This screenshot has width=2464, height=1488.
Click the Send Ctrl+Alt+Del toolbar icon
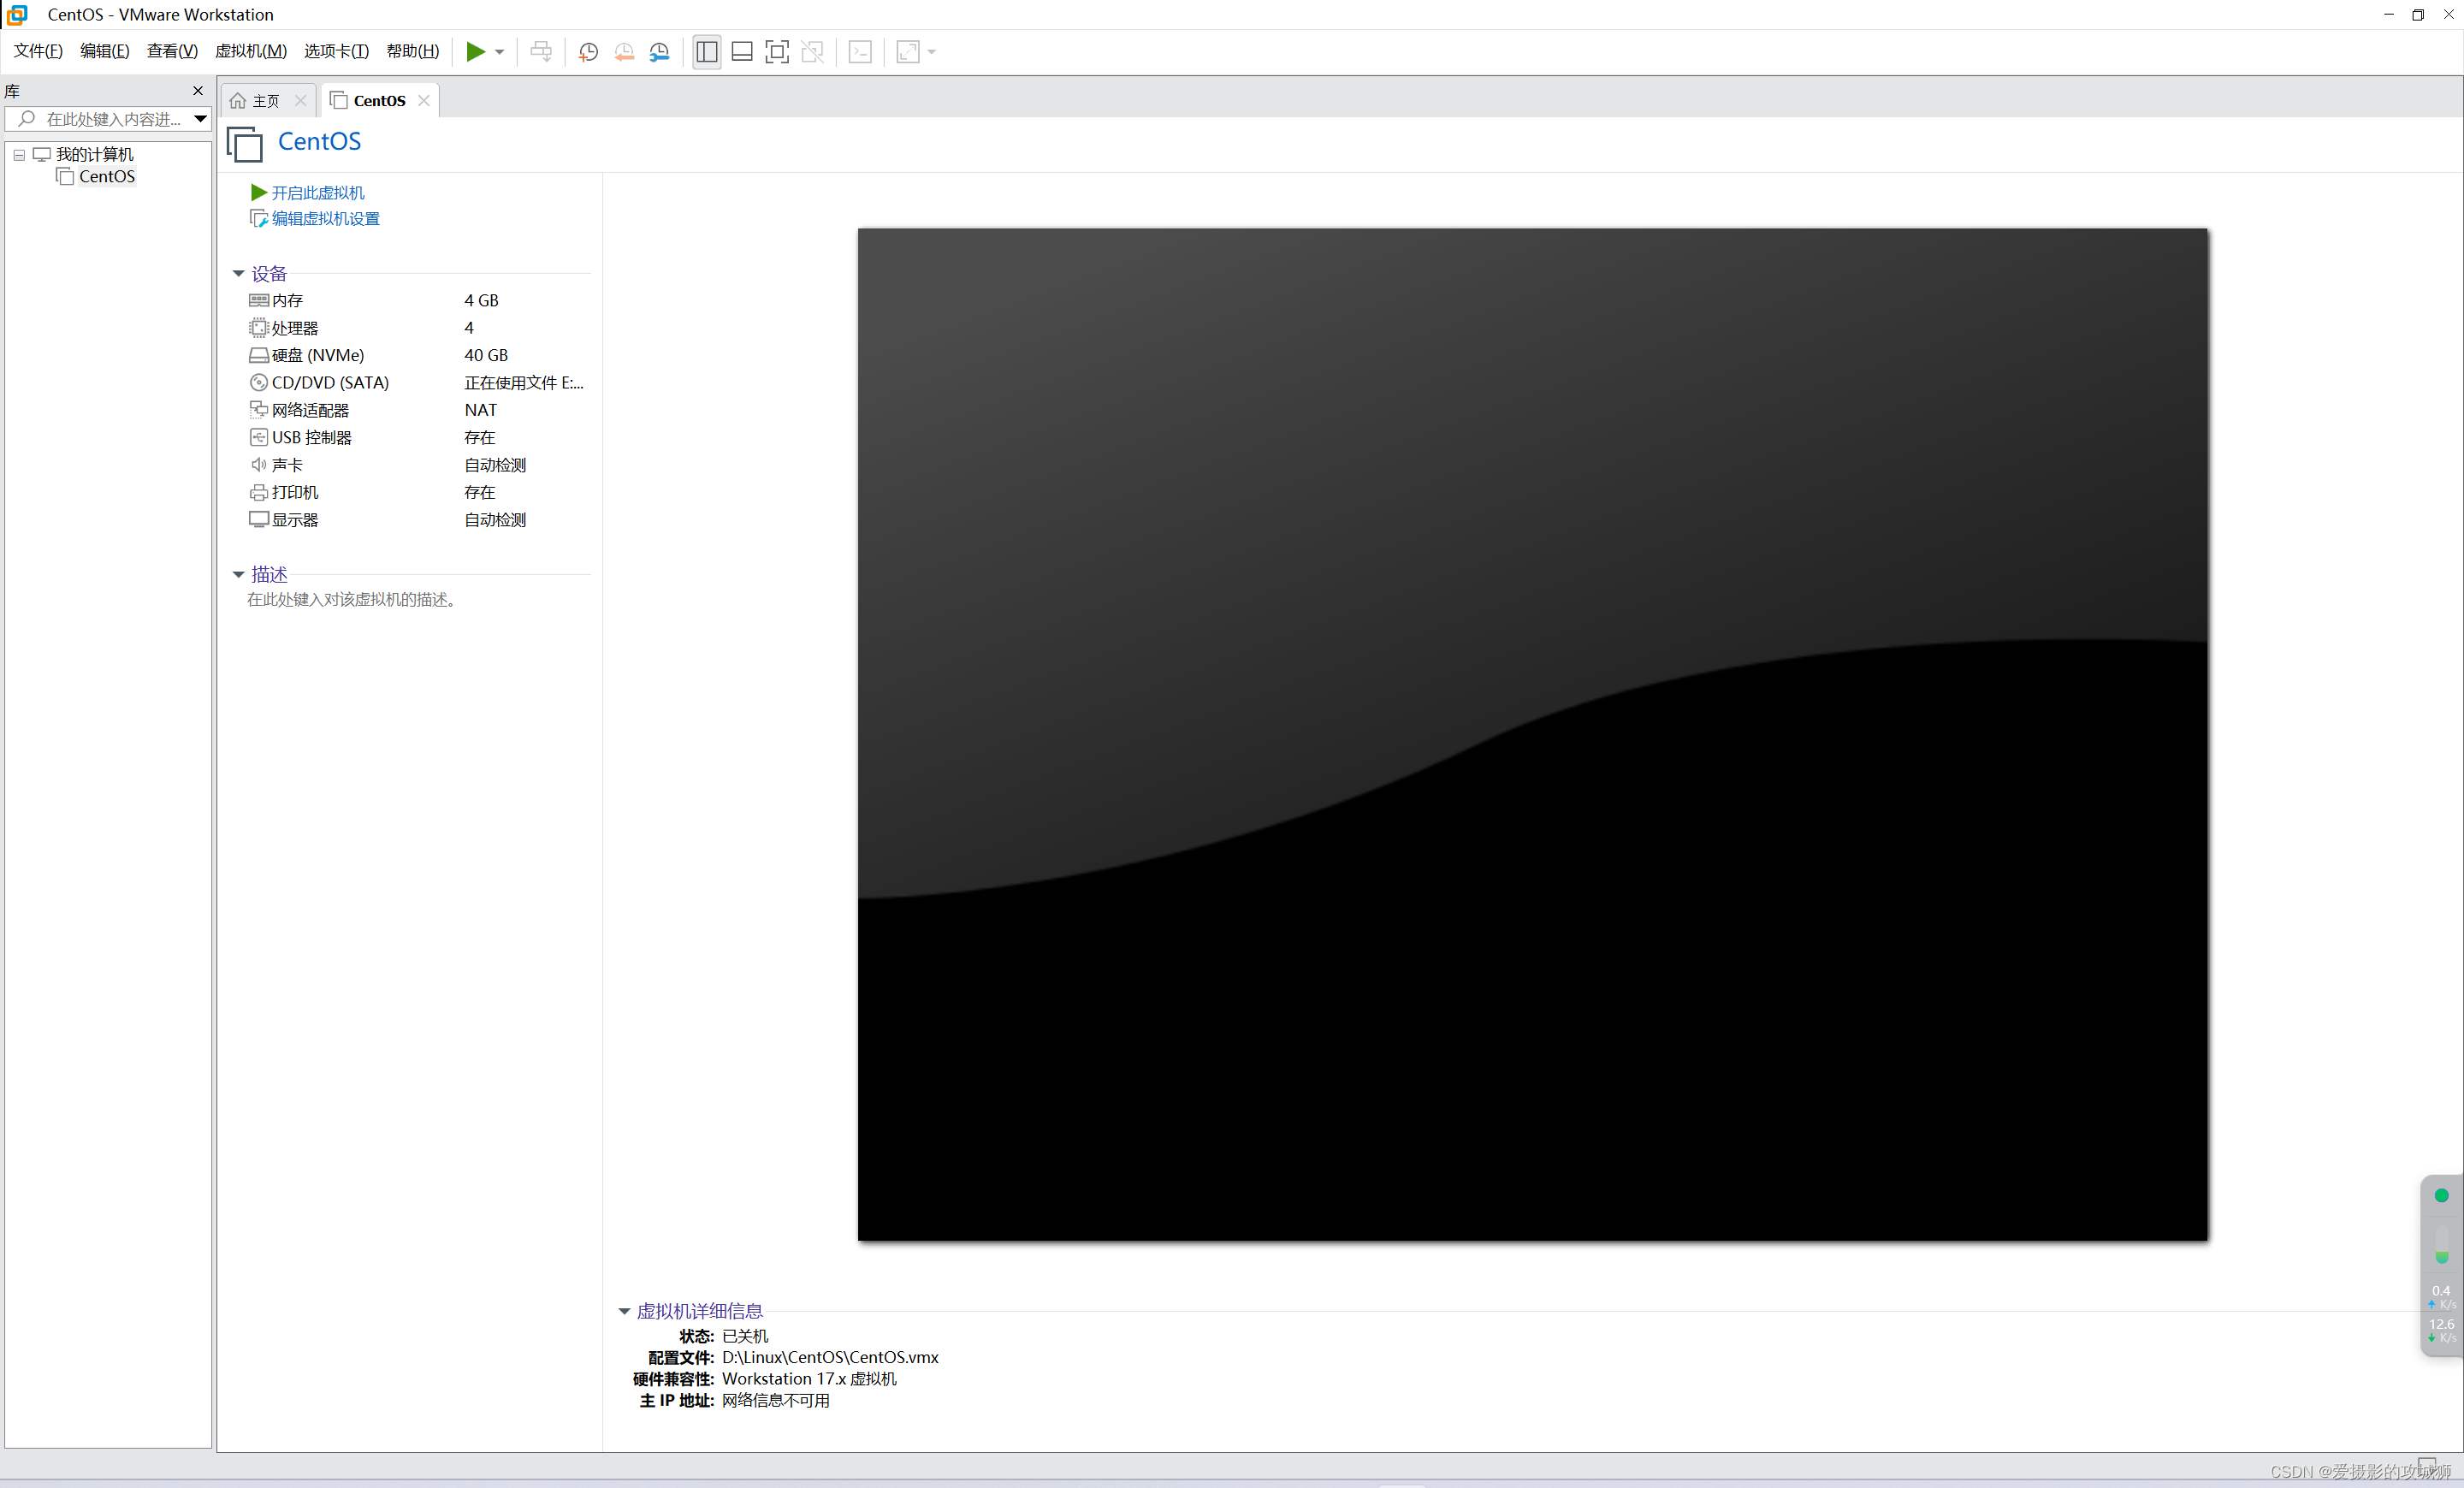pyautogui.click(x=540, y=52)
